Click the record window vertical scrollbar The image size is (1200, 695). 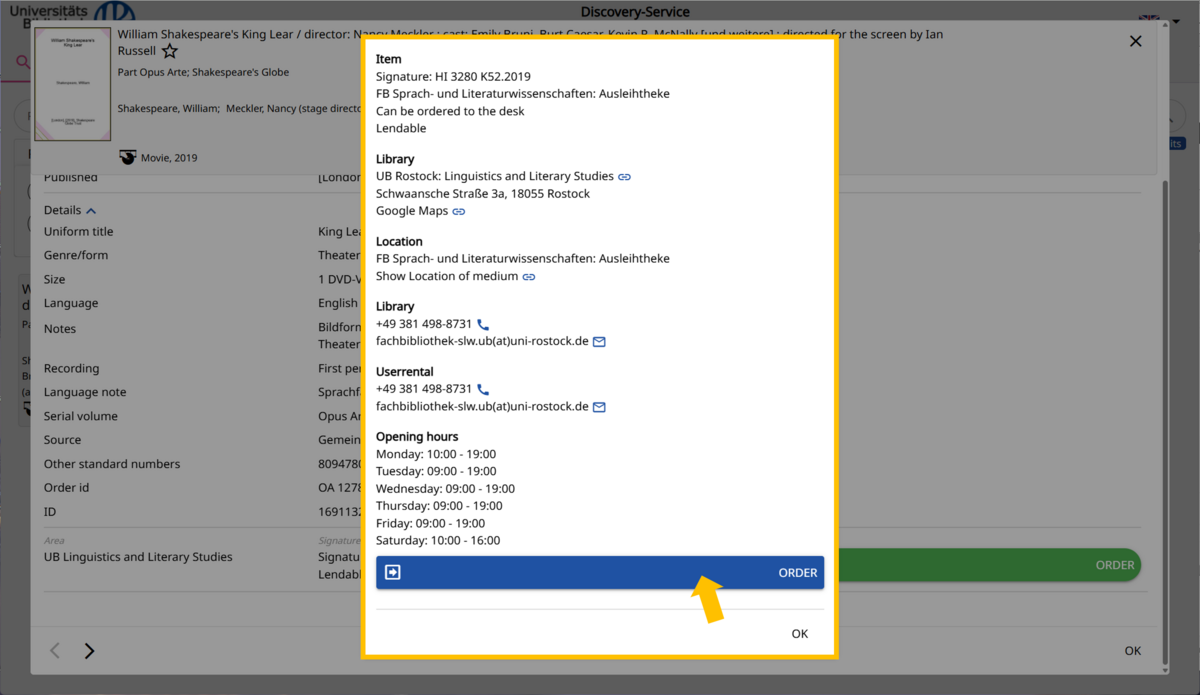[1164, 420]
